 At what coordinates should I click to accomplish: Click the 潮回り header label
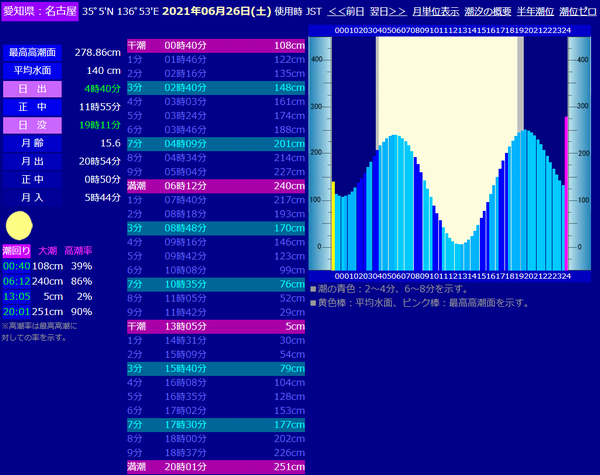(x=16, y=250)
